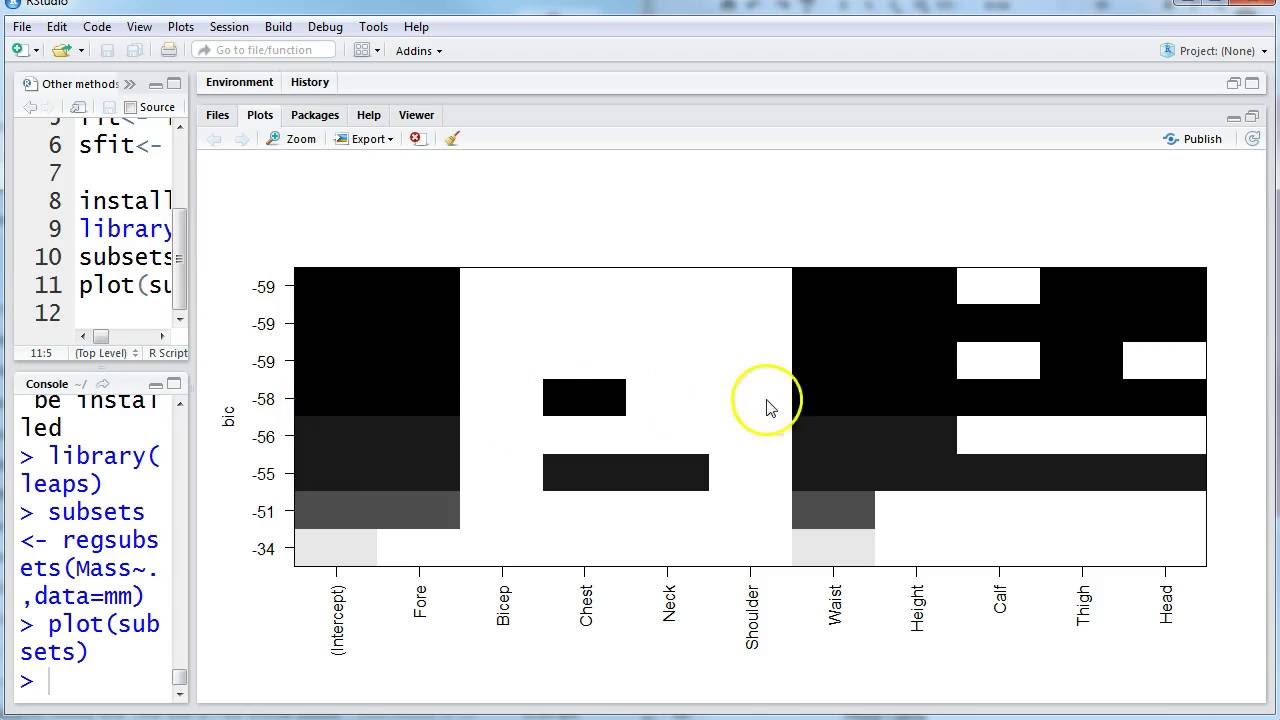
Task: Refresh the current plot icon
Action: pyautogui.click(x=1252, y=139)
